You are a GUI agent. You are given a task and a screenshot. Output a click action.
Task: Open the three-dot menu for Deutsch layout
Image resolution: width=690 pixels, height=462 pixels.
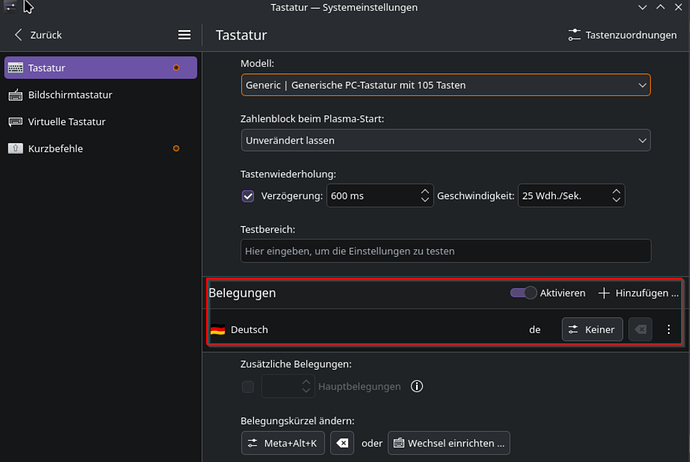coord(668,330)
